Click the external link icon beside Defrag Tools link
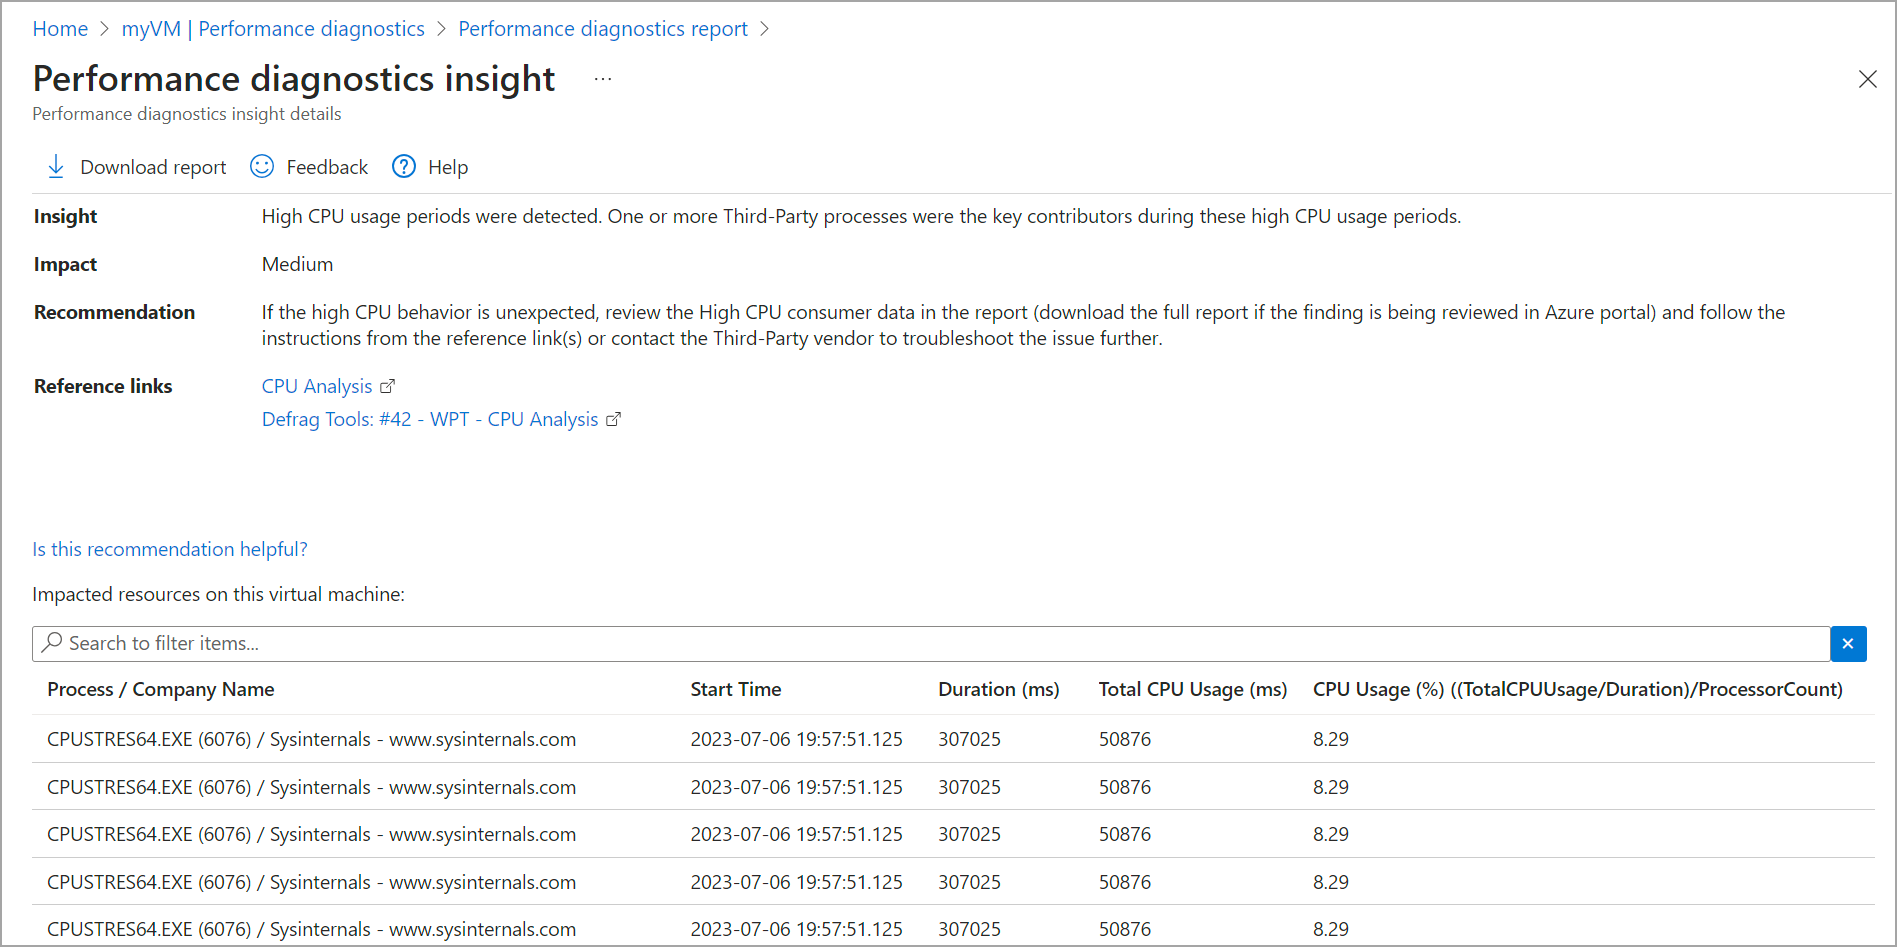Image resolution: width=1897 pixels, height=947 pixels. pos(613,419)
